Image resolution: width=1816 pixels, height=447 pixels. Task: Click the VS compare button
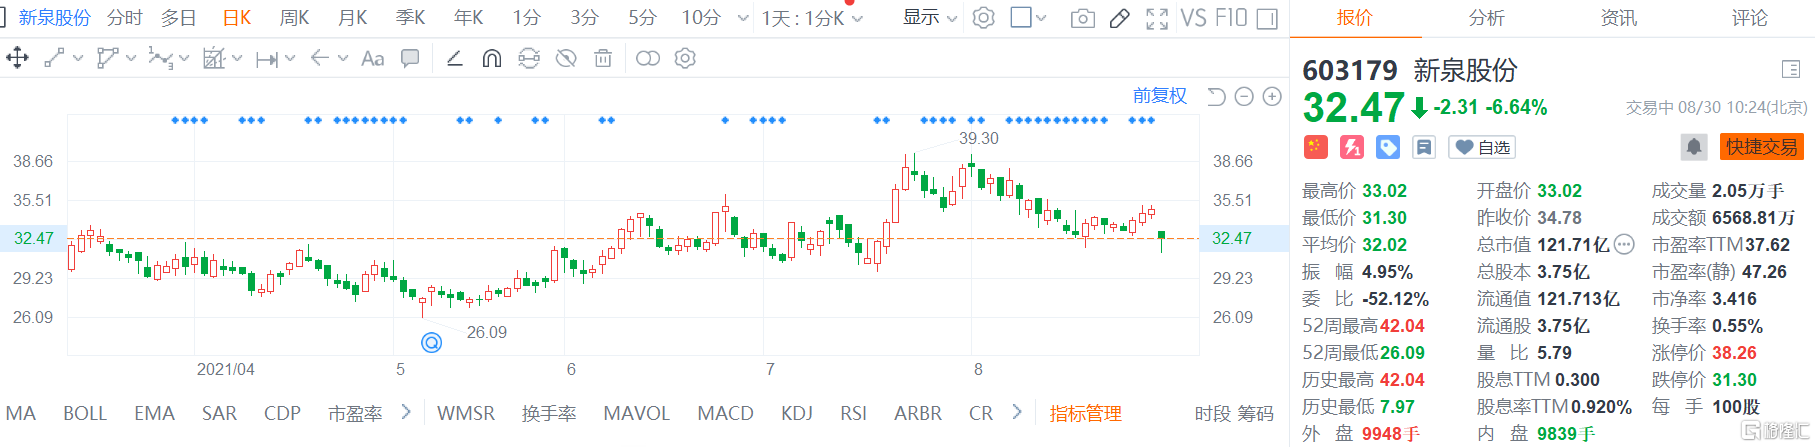pos(1193,18)
